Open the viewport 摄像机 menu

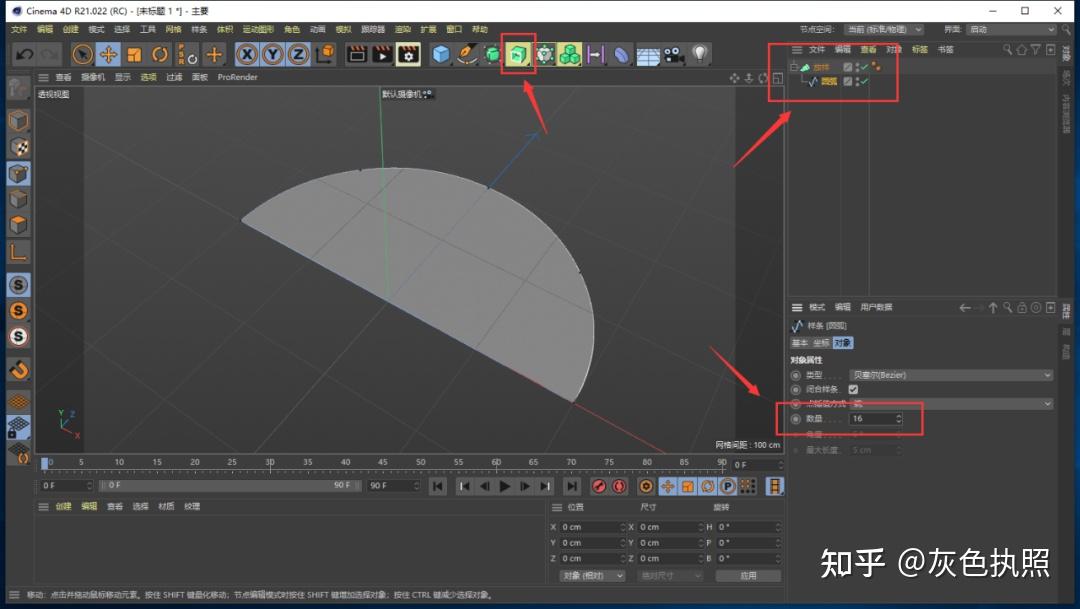coord(93,77)
